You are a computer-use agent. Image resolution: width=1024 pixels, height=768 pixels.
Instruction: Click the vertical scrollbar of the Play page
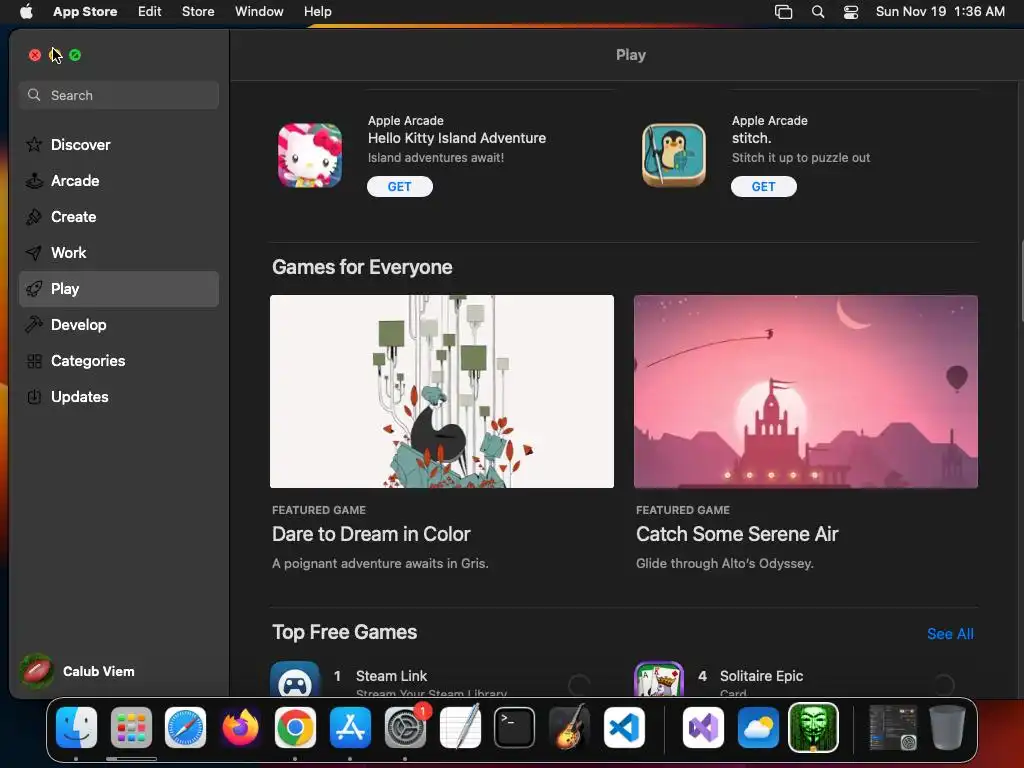[x=1020, y=281]
